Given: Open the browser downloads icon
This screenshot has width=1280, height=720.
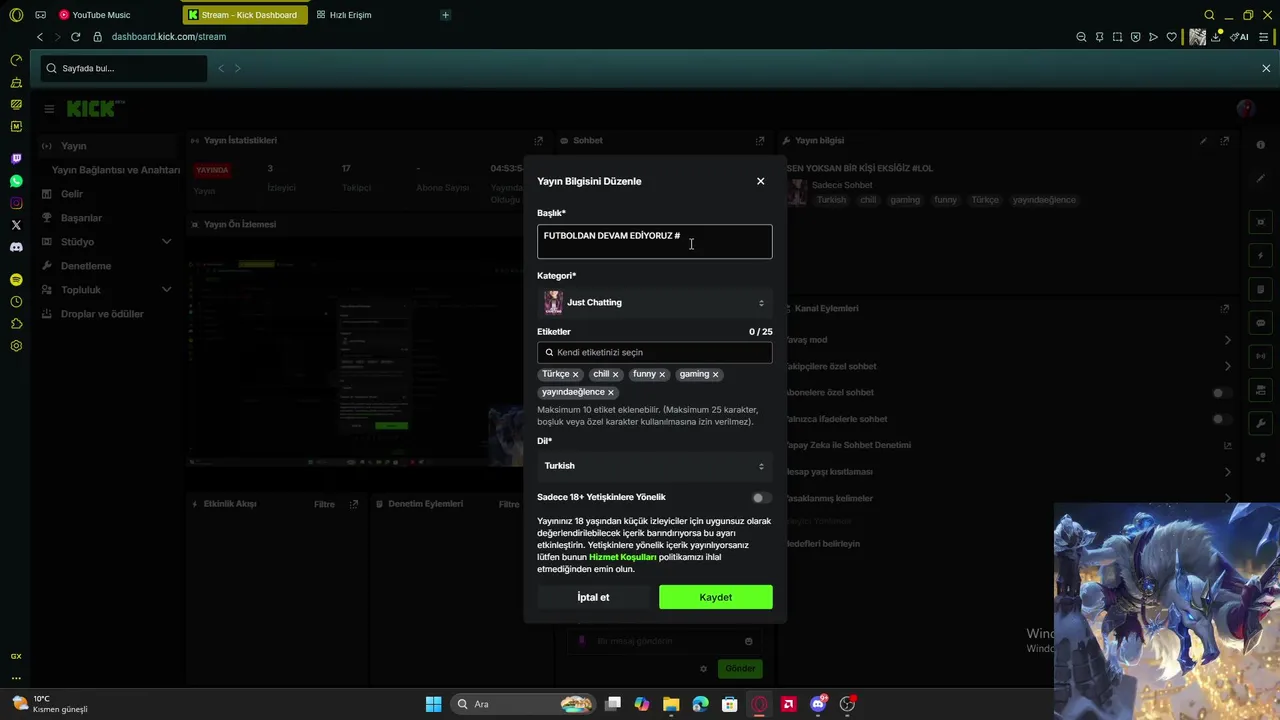Looking at the screenshot, I should [x=1216, y=37].
